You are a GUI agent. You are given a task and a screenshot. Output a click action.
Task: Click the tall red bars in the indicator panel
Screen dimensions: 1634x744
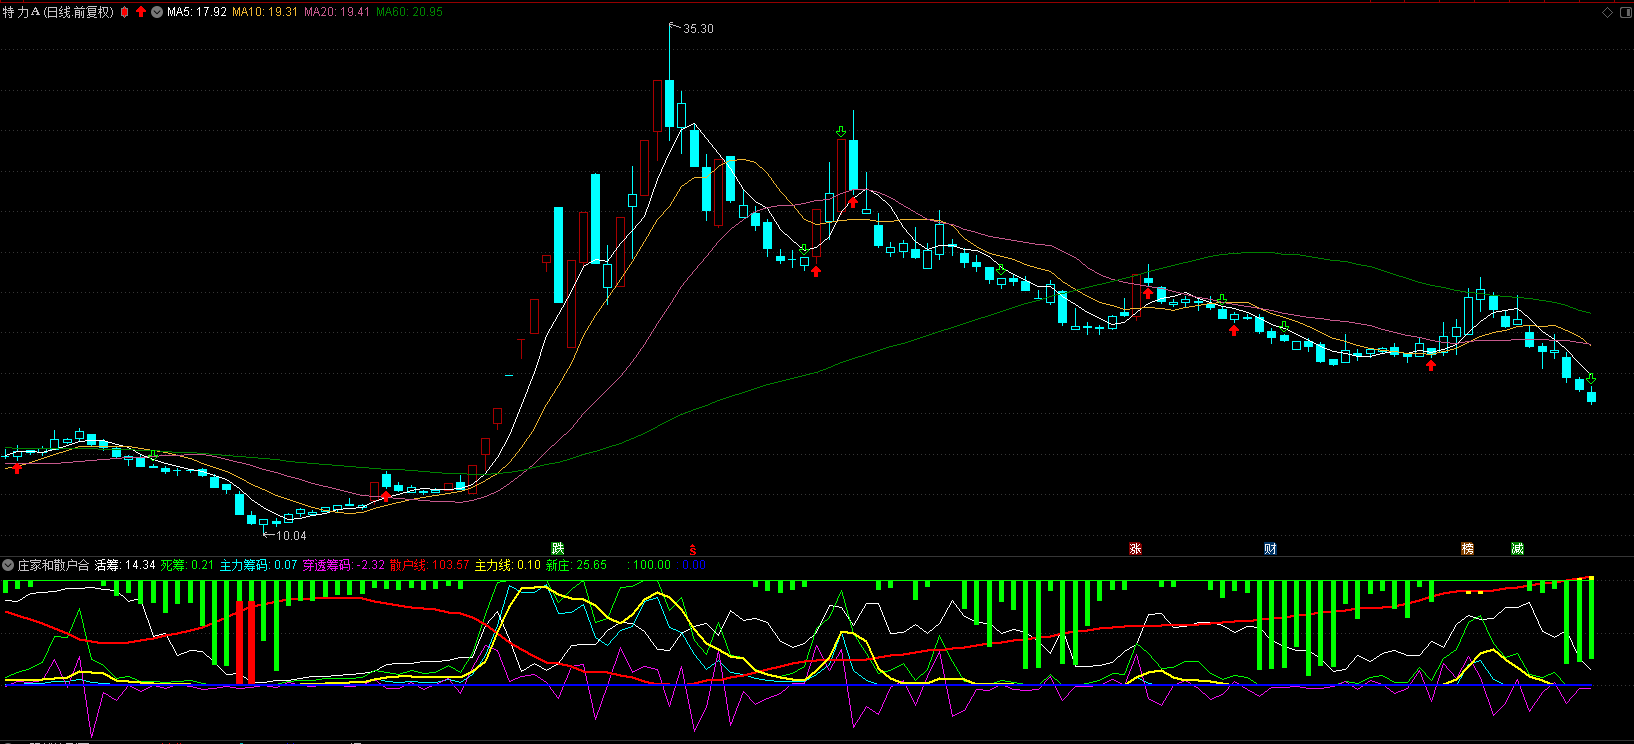click(x=246, y=640)
